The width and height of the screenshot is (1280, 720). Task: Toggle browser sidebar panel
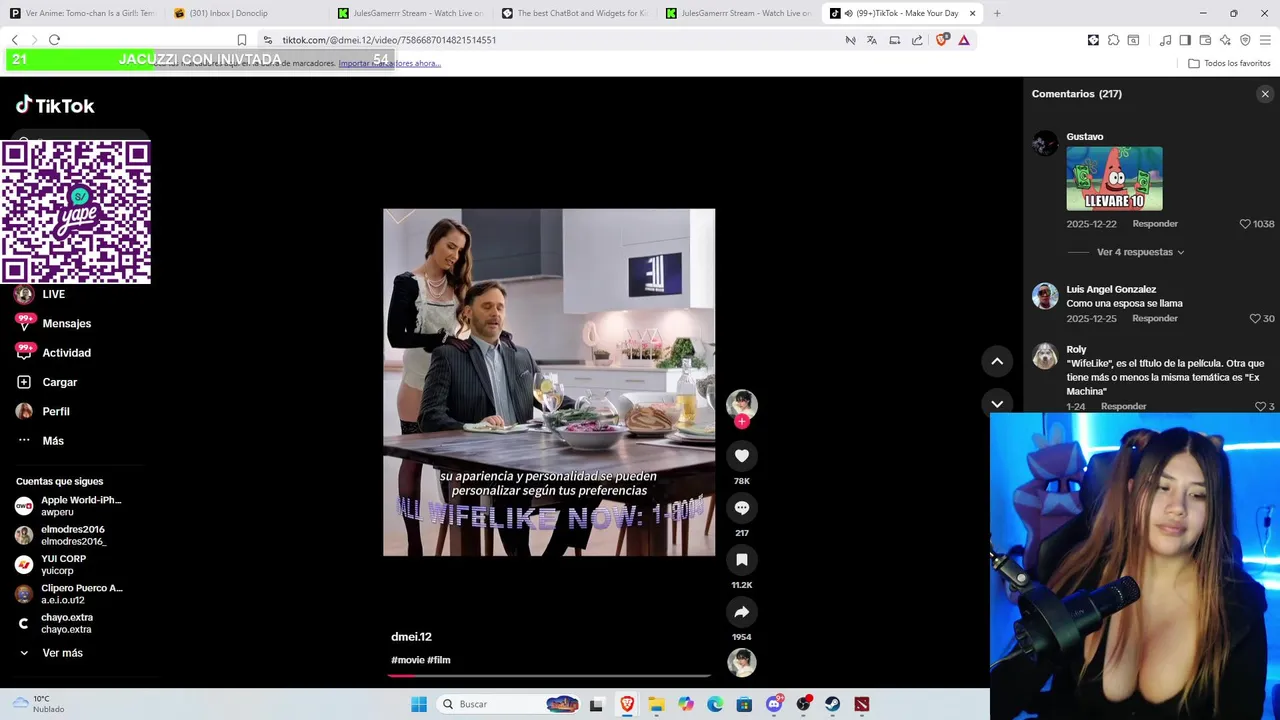tap(1185, 40)
